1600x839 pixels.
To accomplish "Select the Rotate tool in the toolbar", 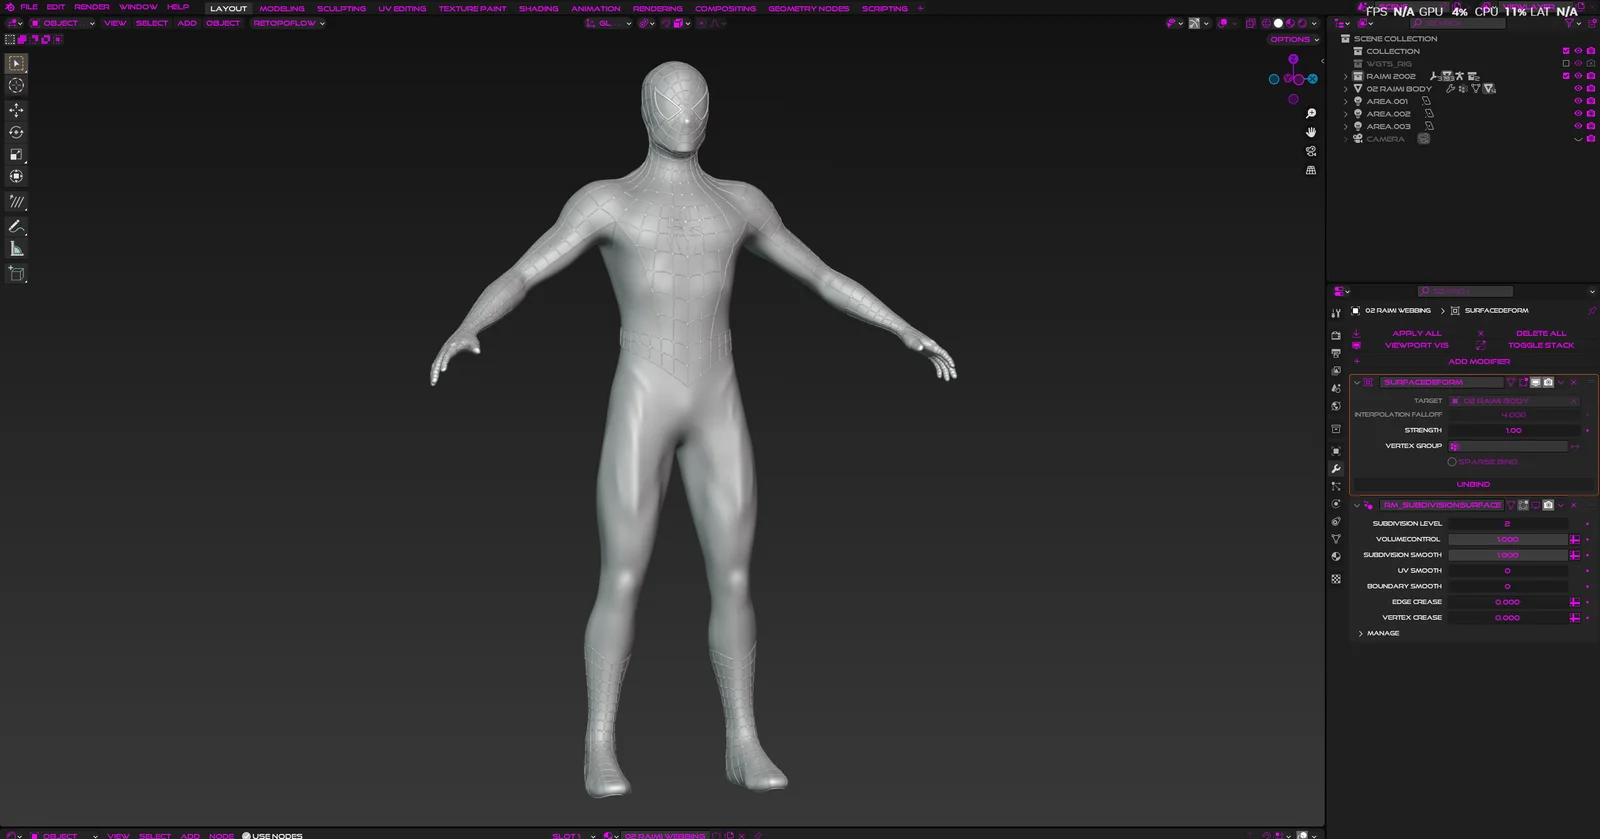I will pyautogui.click(x=16, y=132).
